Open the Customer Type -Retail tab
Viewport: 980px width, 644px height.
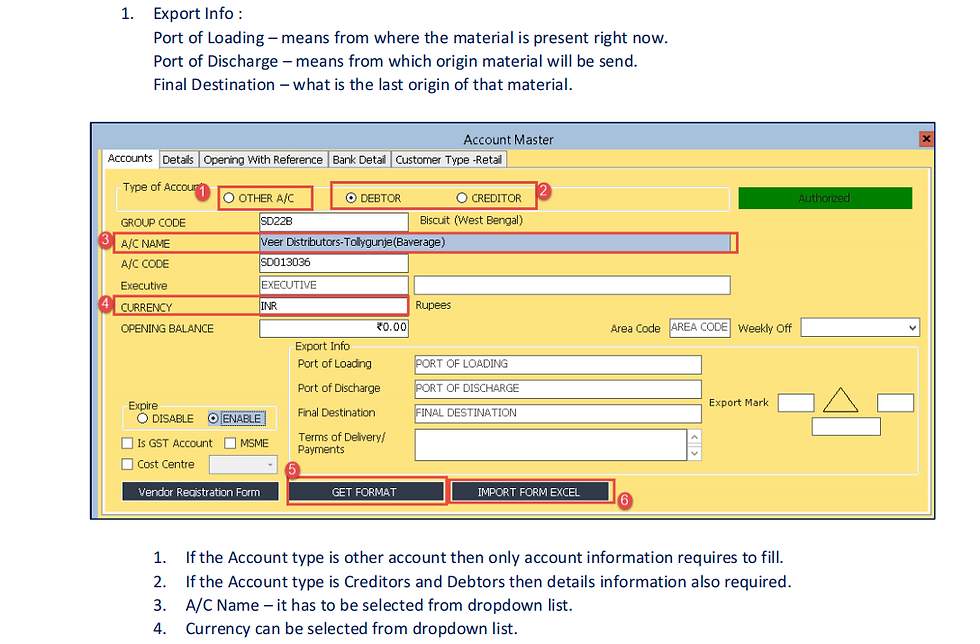coord(449,159)
